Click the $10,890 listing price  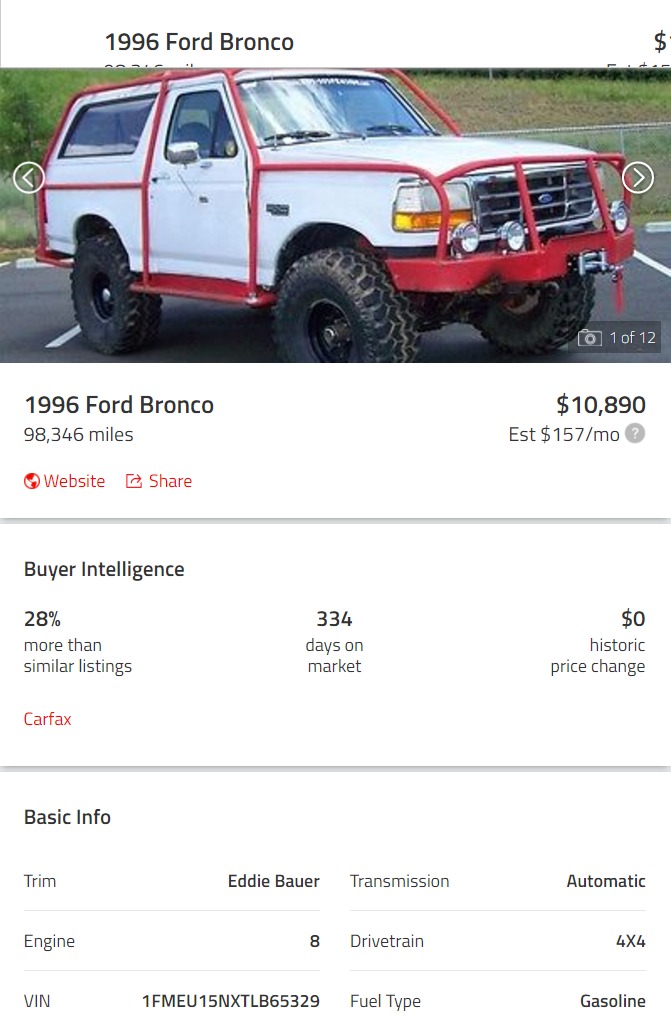[601, 405]
